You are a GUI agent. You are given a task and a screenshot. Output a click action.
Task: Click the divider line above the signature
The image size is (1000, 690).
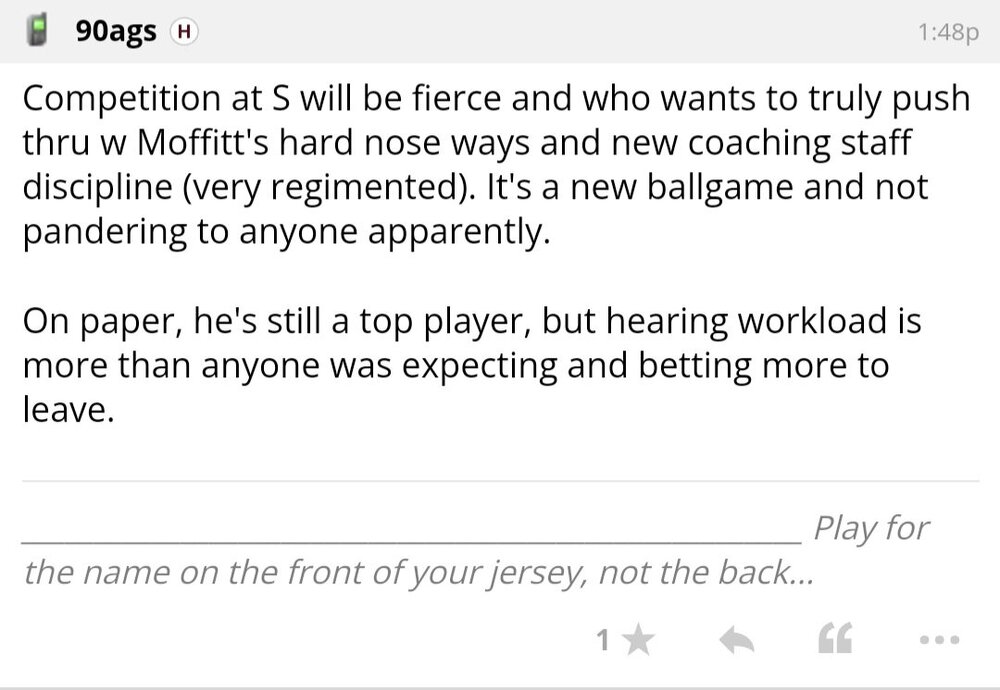coord(500,481)
